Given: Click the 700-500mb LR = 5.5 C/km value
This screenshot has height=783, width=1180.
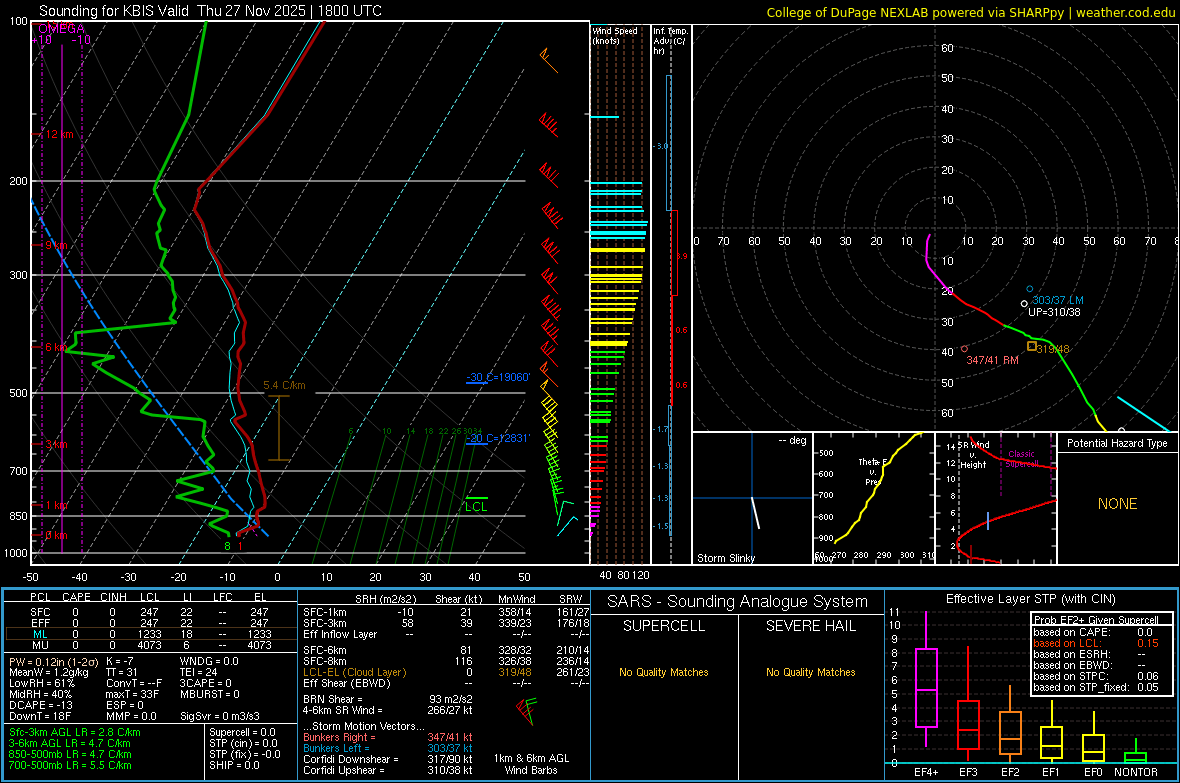Looking at the screenshot, I should (x=70, y=765).
